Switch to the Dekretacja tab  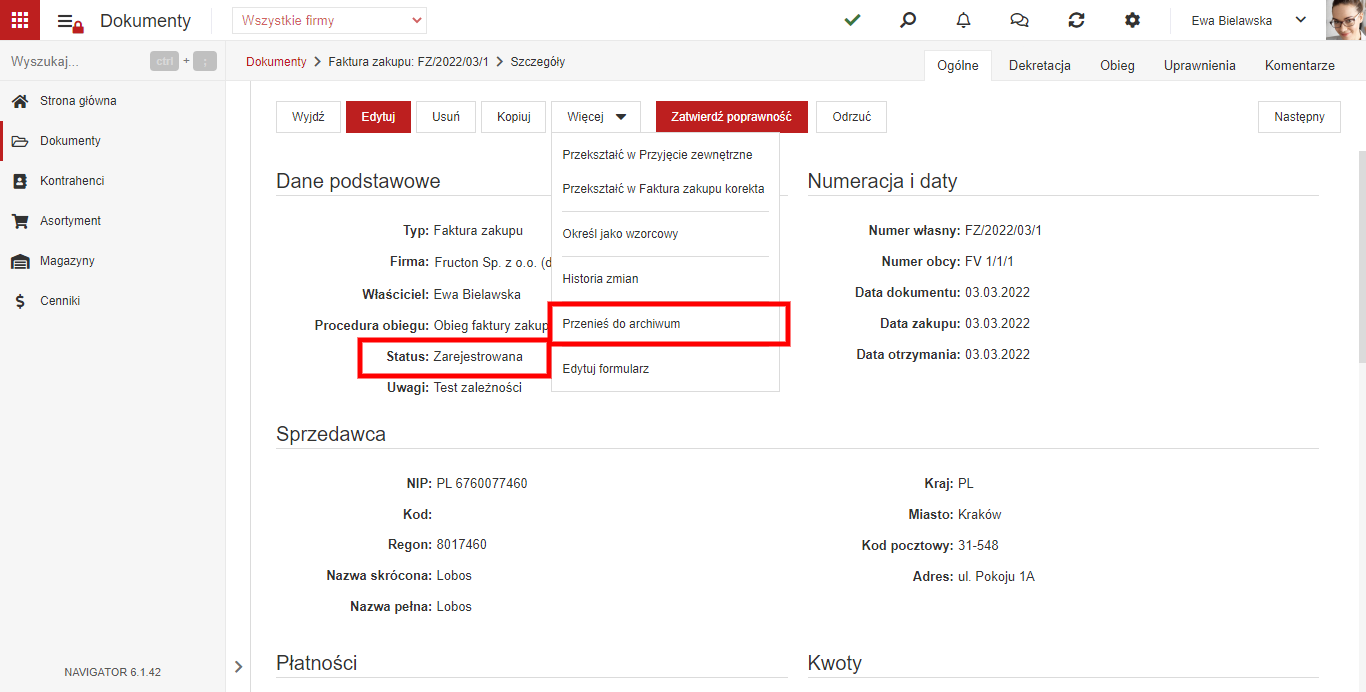[1040, 65]
